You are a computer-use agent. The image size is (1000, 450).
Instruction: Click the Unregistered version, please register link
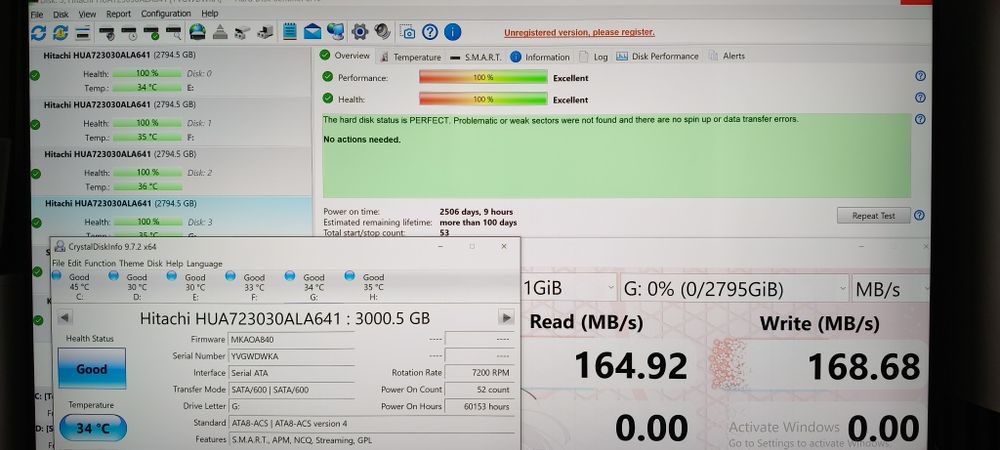(x=579, y=33)
